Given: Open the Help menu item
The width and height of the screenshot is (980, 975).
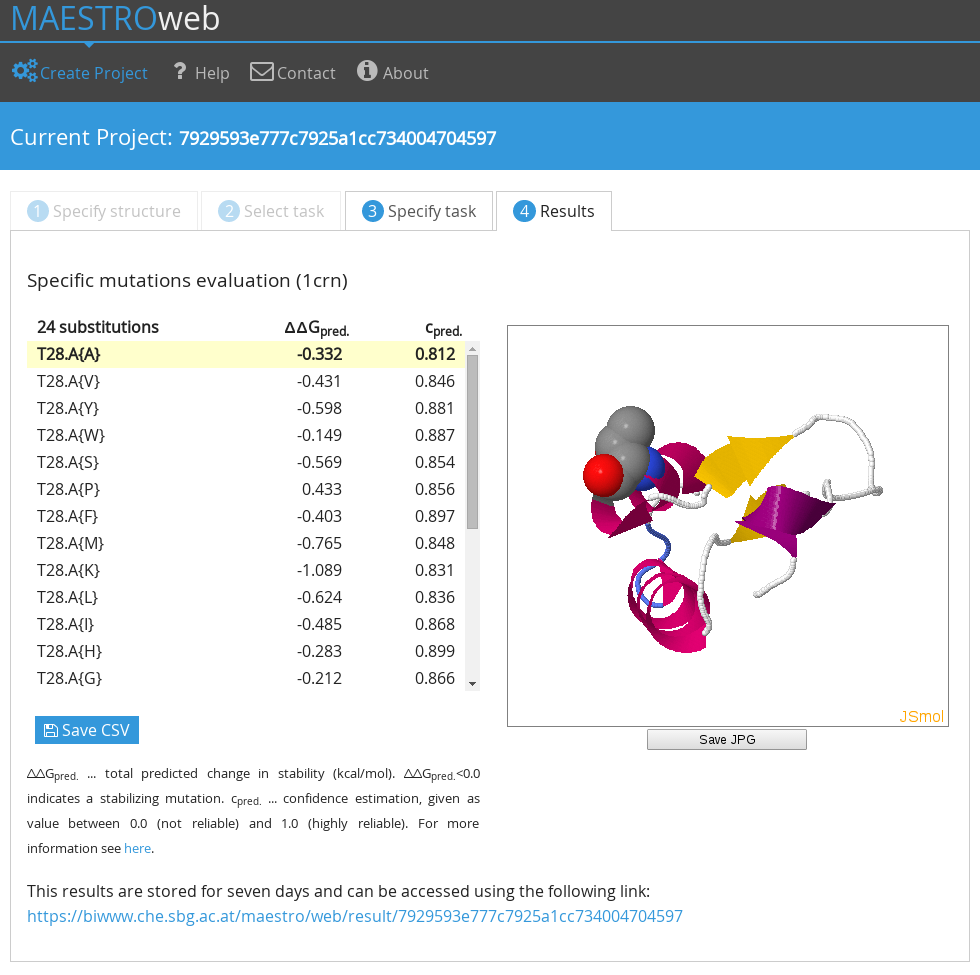Looking at the screenshot, I should click(x=201, y=72).
